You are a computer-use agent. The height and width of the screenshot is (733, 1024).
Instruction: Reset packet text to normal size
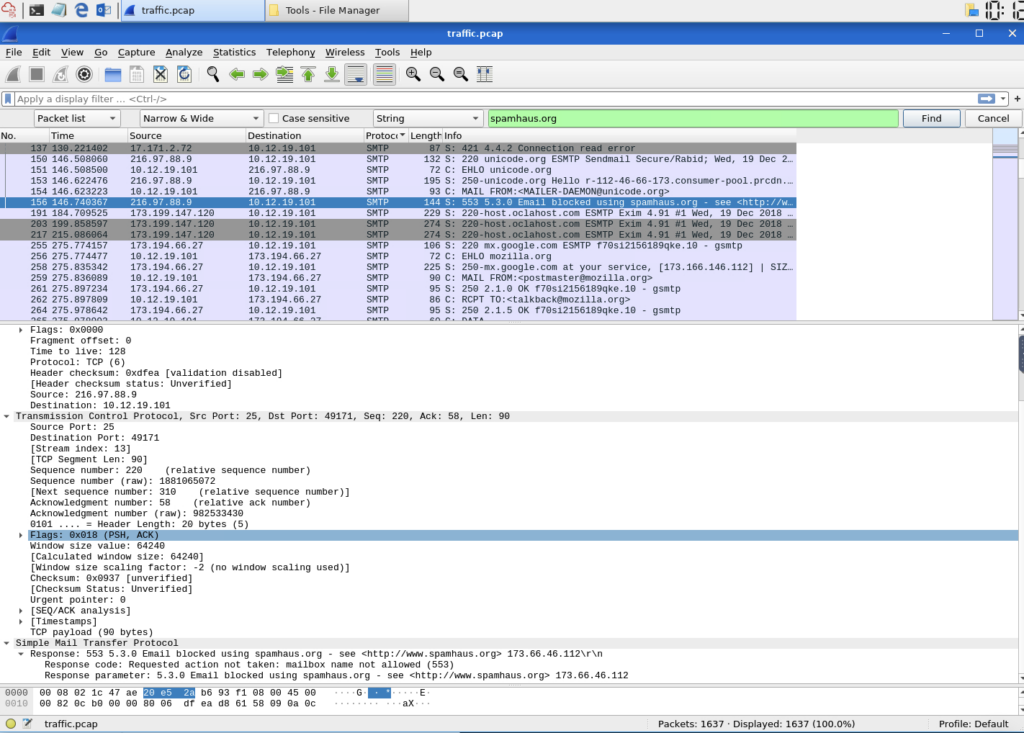coord(460,74)
